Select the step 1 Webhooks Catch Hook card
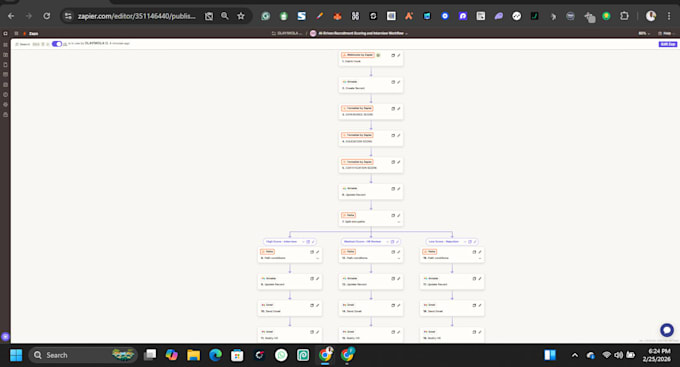The height and width of the screenshot is (367, 680). 371,58
